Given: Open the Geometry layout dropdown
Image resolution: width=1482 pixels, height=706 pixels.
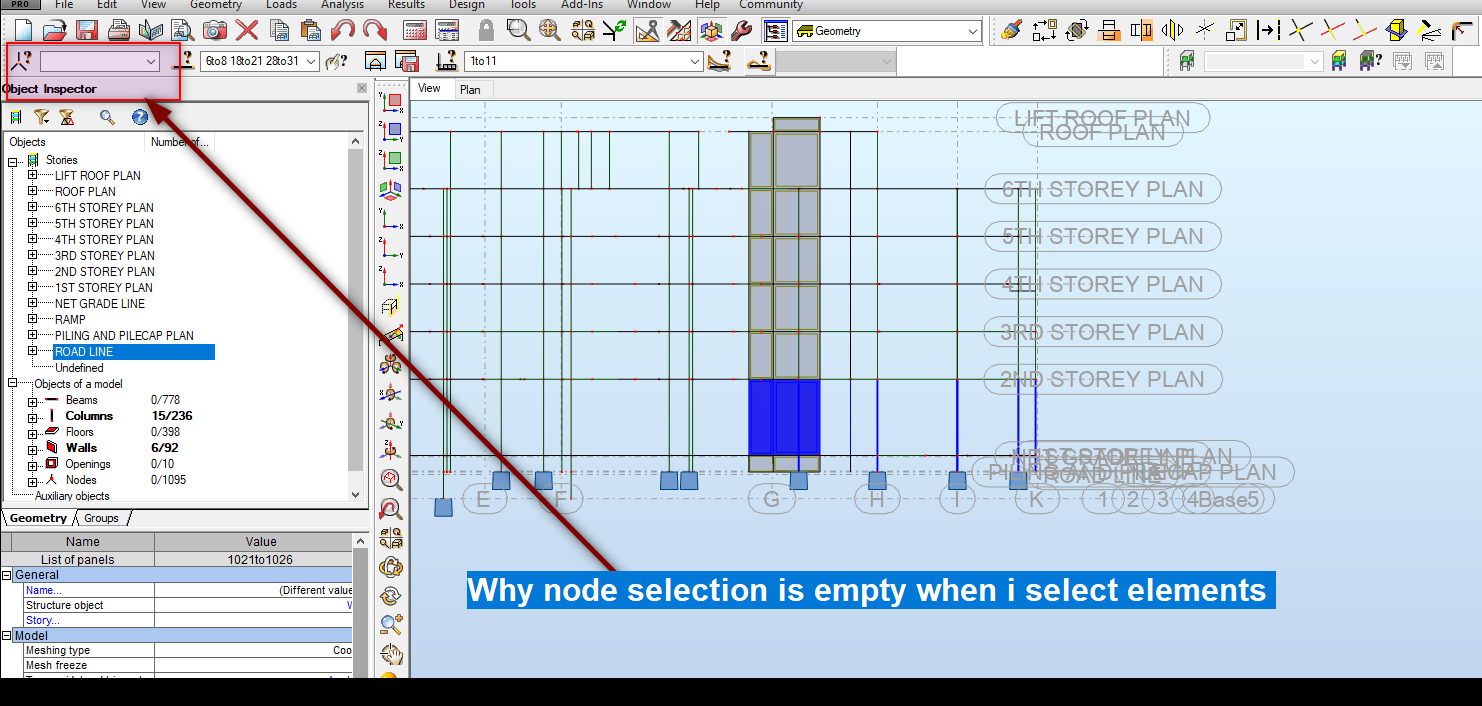Looking at the screenshot, I should pyautogui.click(x=973, y=30).
